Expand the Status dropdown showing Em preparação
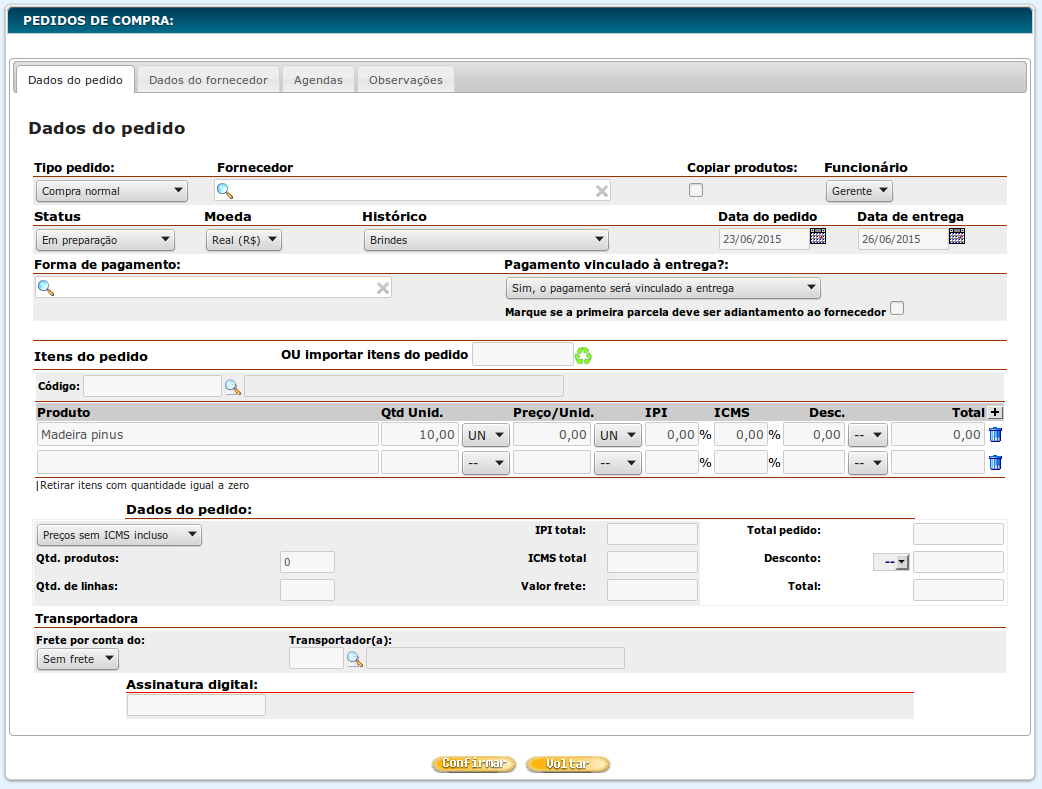 click(x=105, y=240)
